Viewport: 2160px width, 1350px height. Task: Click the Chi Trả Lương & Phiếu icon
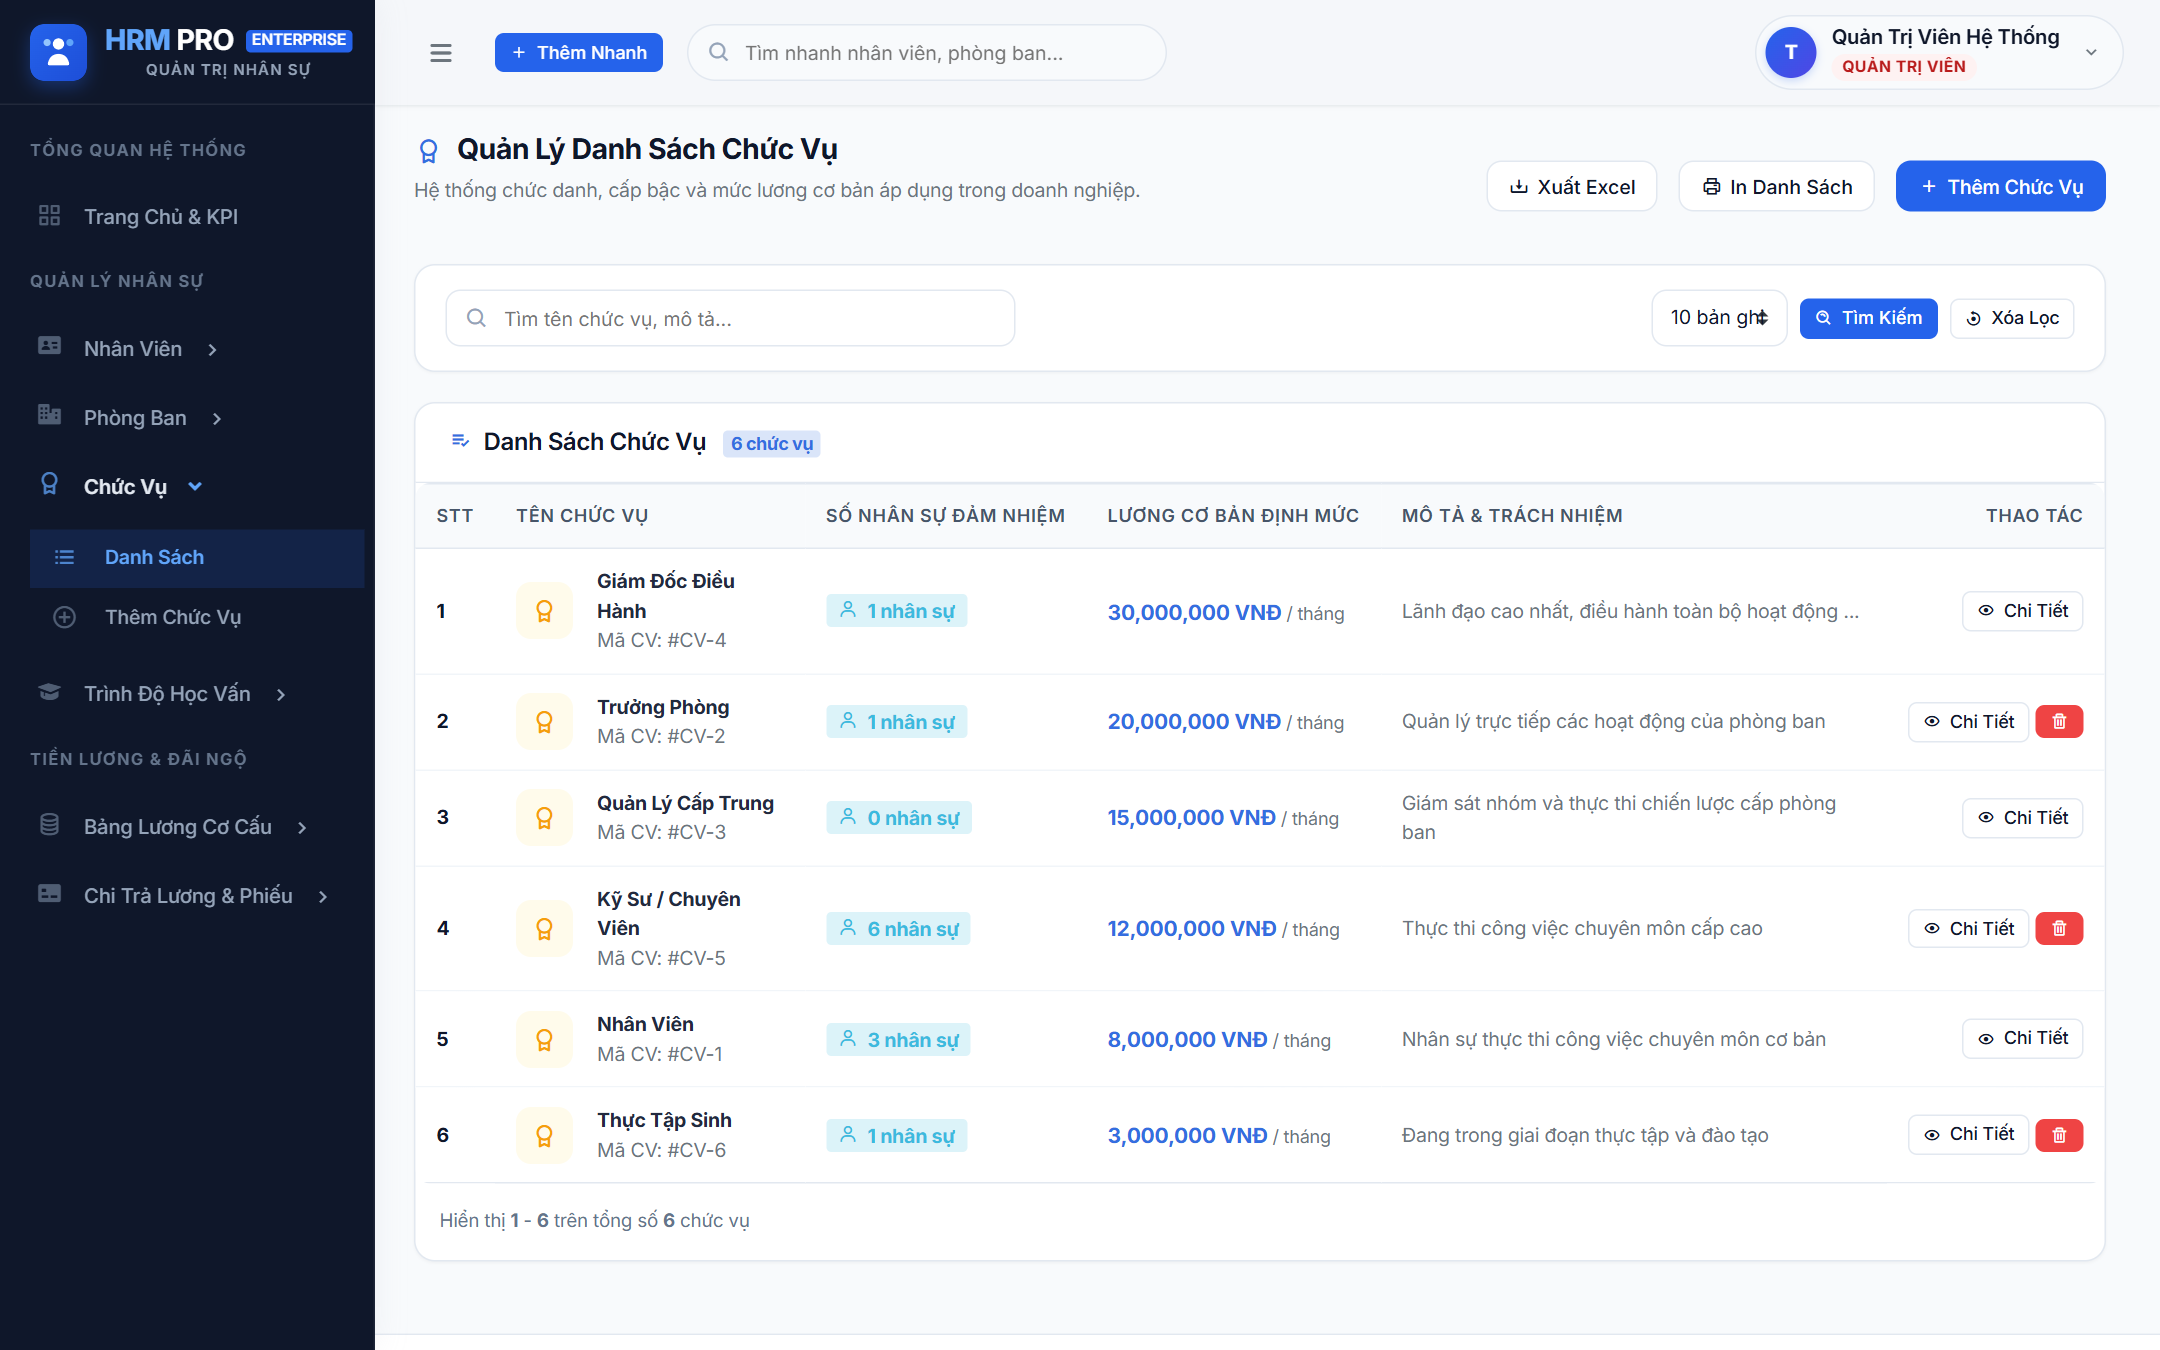(49, 894)
